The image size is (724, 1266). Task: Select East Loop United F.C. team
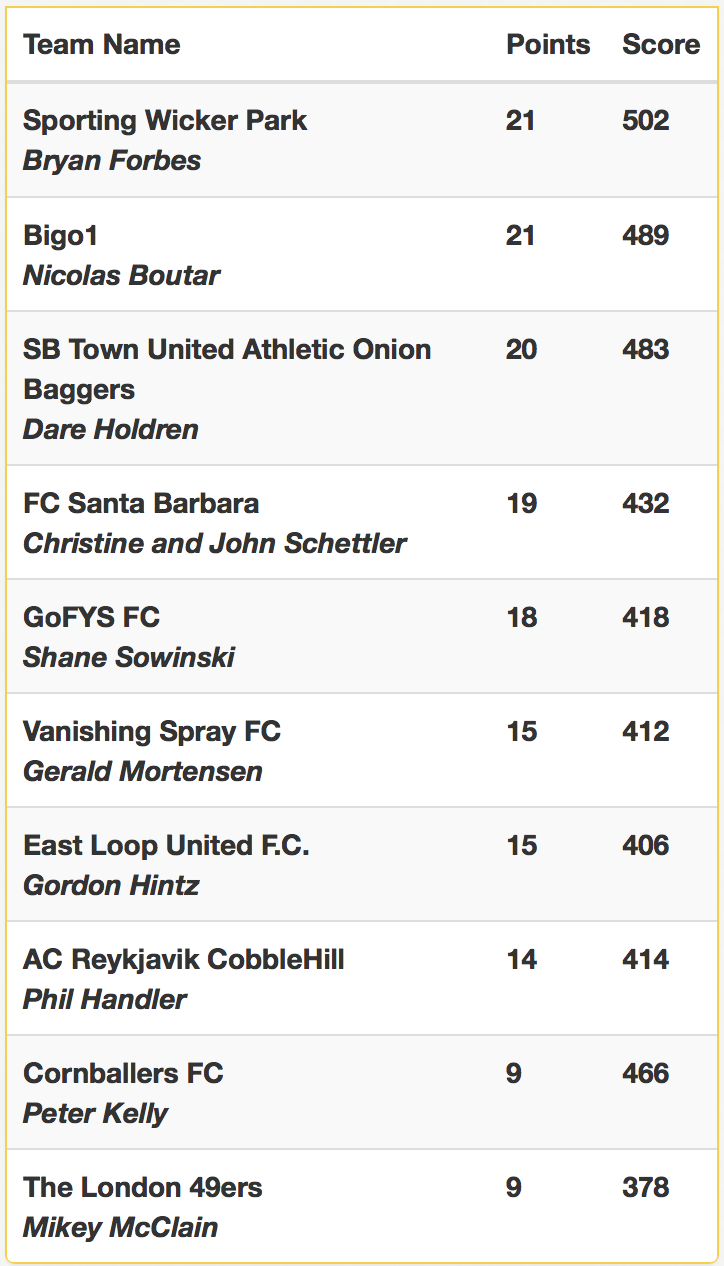(x=166, y=845)
